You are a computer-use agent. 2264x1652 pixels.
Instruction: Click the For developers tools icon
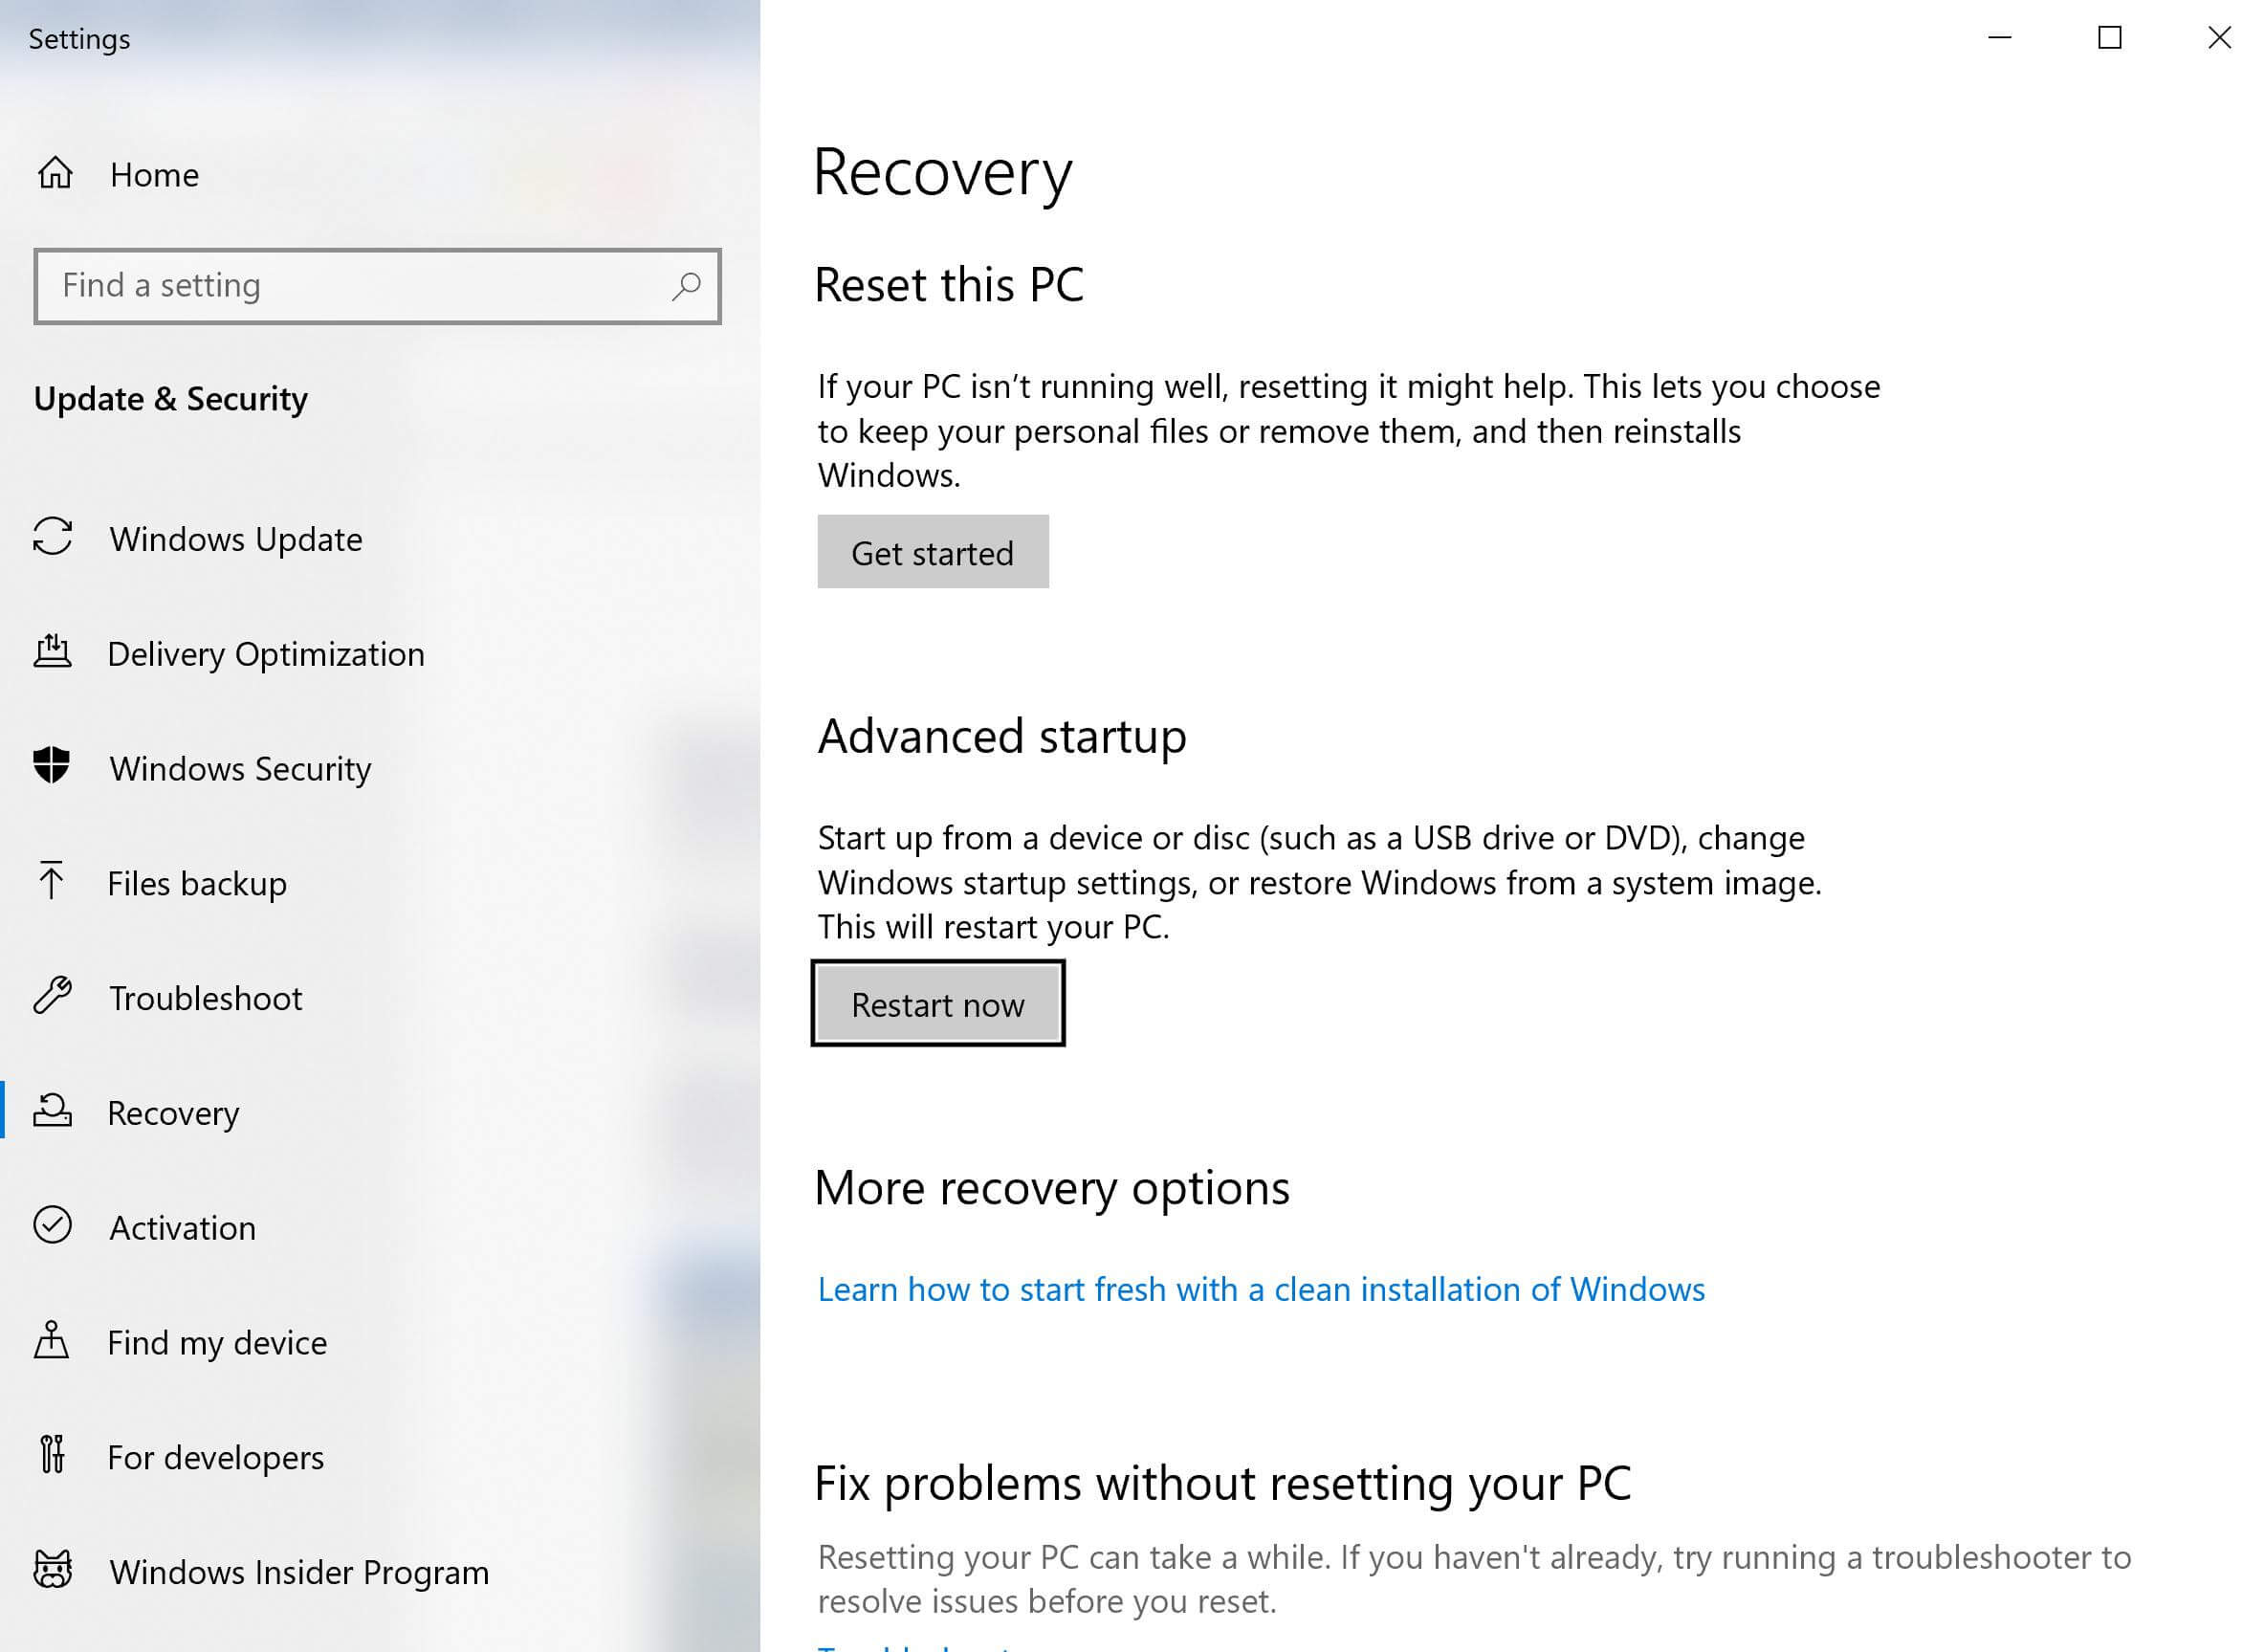(x=52, y=1457)
